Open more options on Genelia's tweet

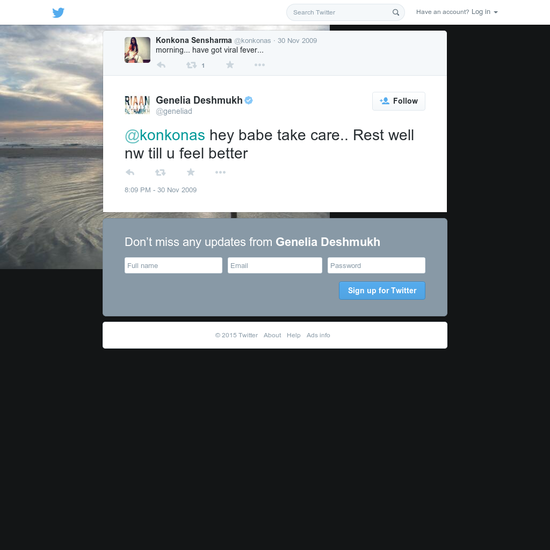[220, 172]
